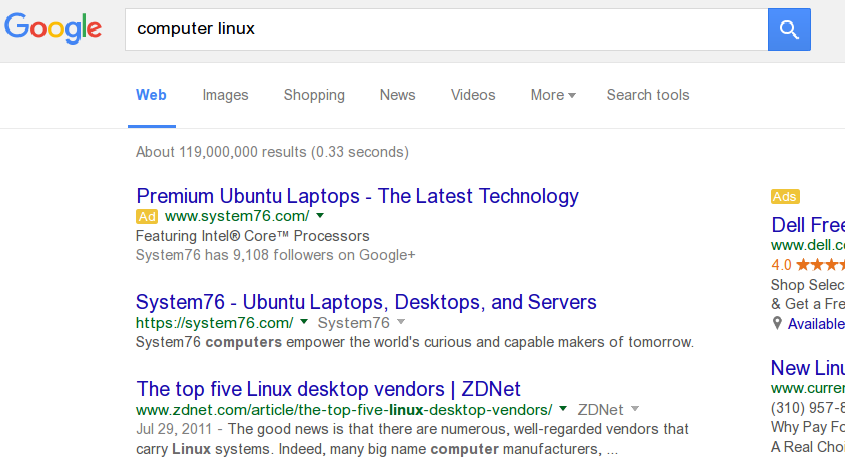Select the Videos tab
The image size is (845, 469).
pyautogui.click(x=473, y=95)
